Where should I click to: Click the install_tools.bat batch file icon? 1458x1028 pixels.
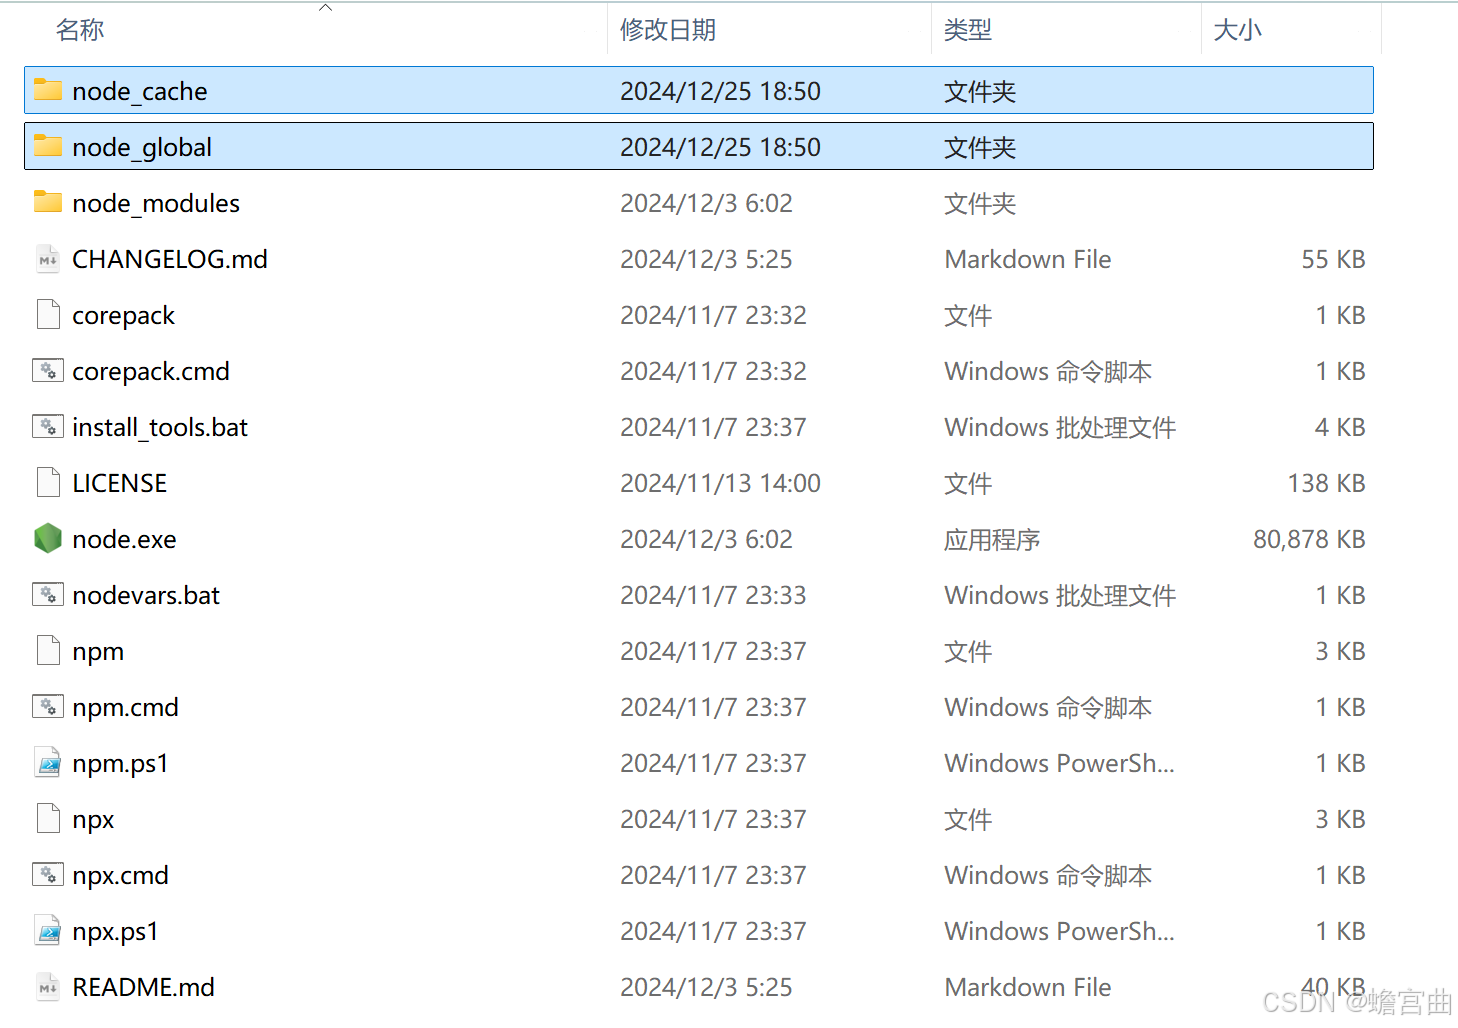[x=48, y=427]
